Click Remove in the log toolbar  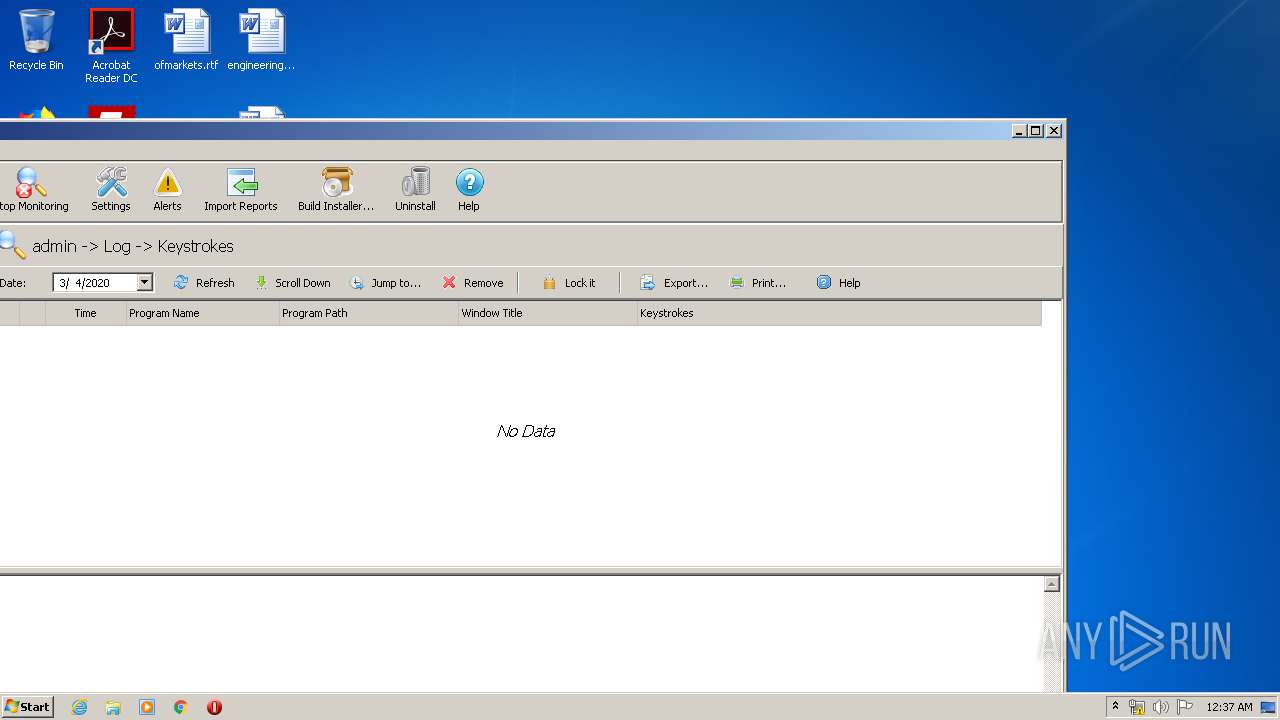[473, 283]
